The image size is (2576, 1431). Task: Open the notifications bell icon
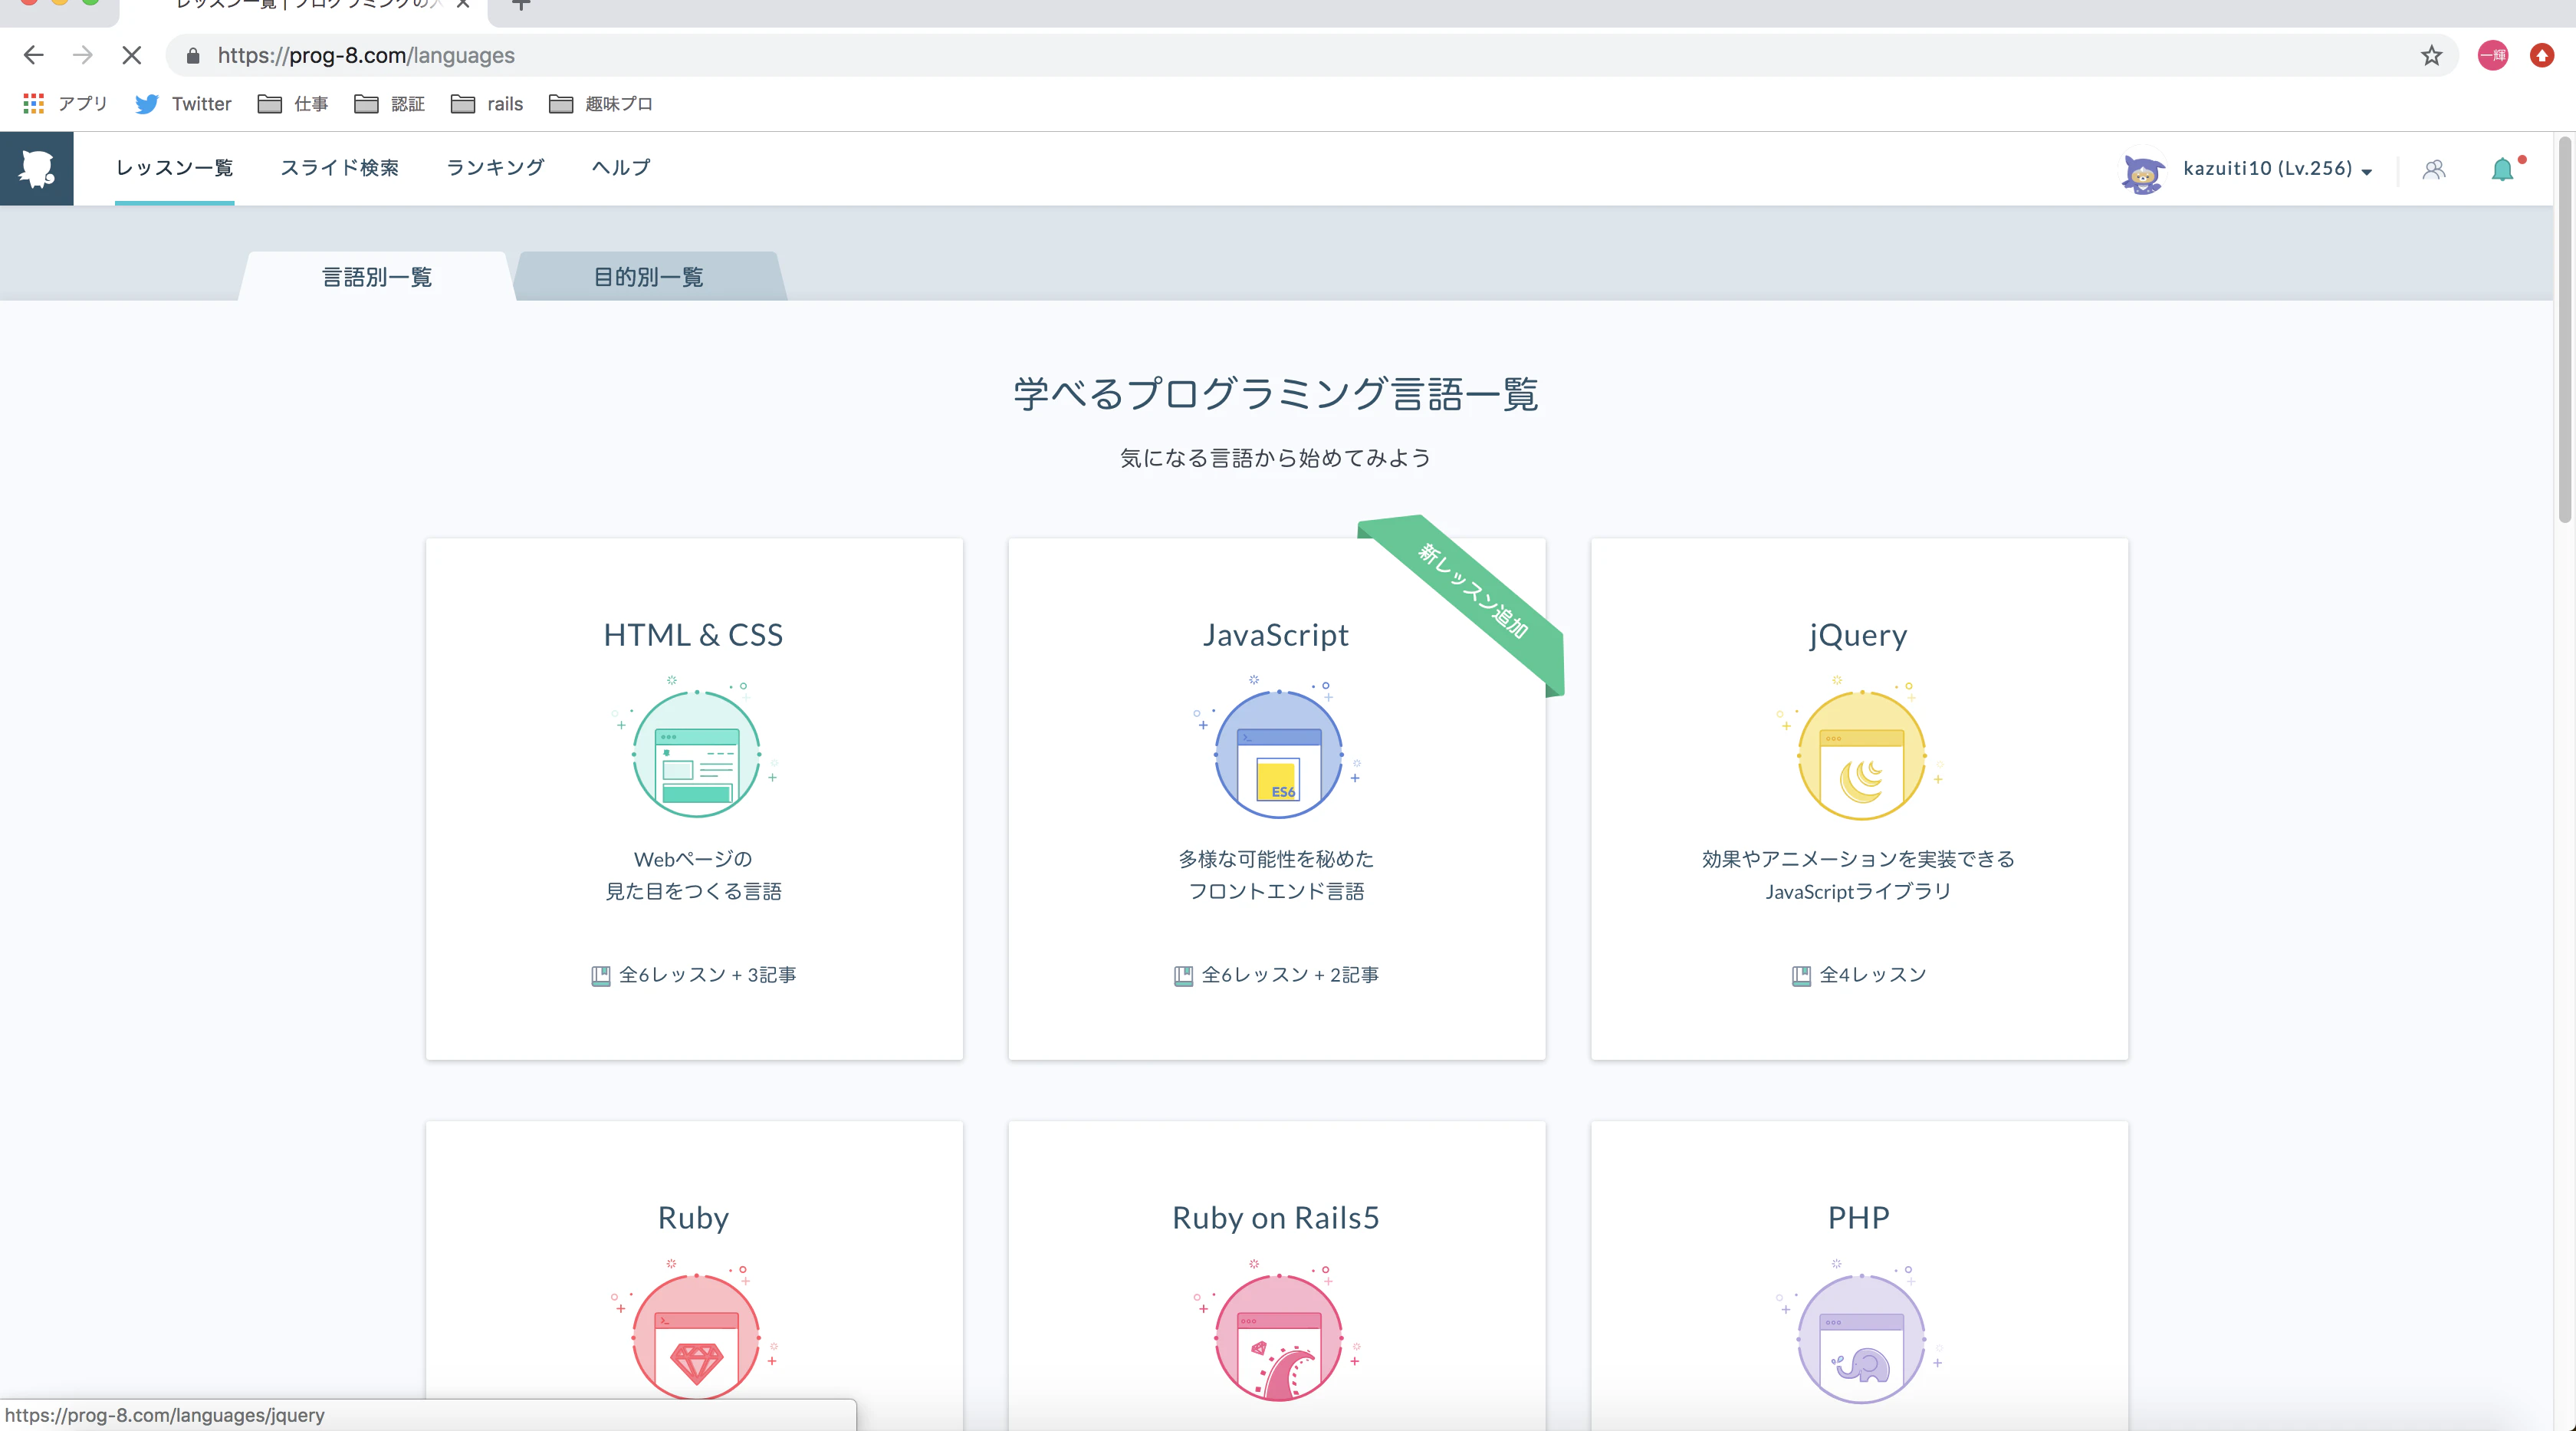coord(2502,169)
